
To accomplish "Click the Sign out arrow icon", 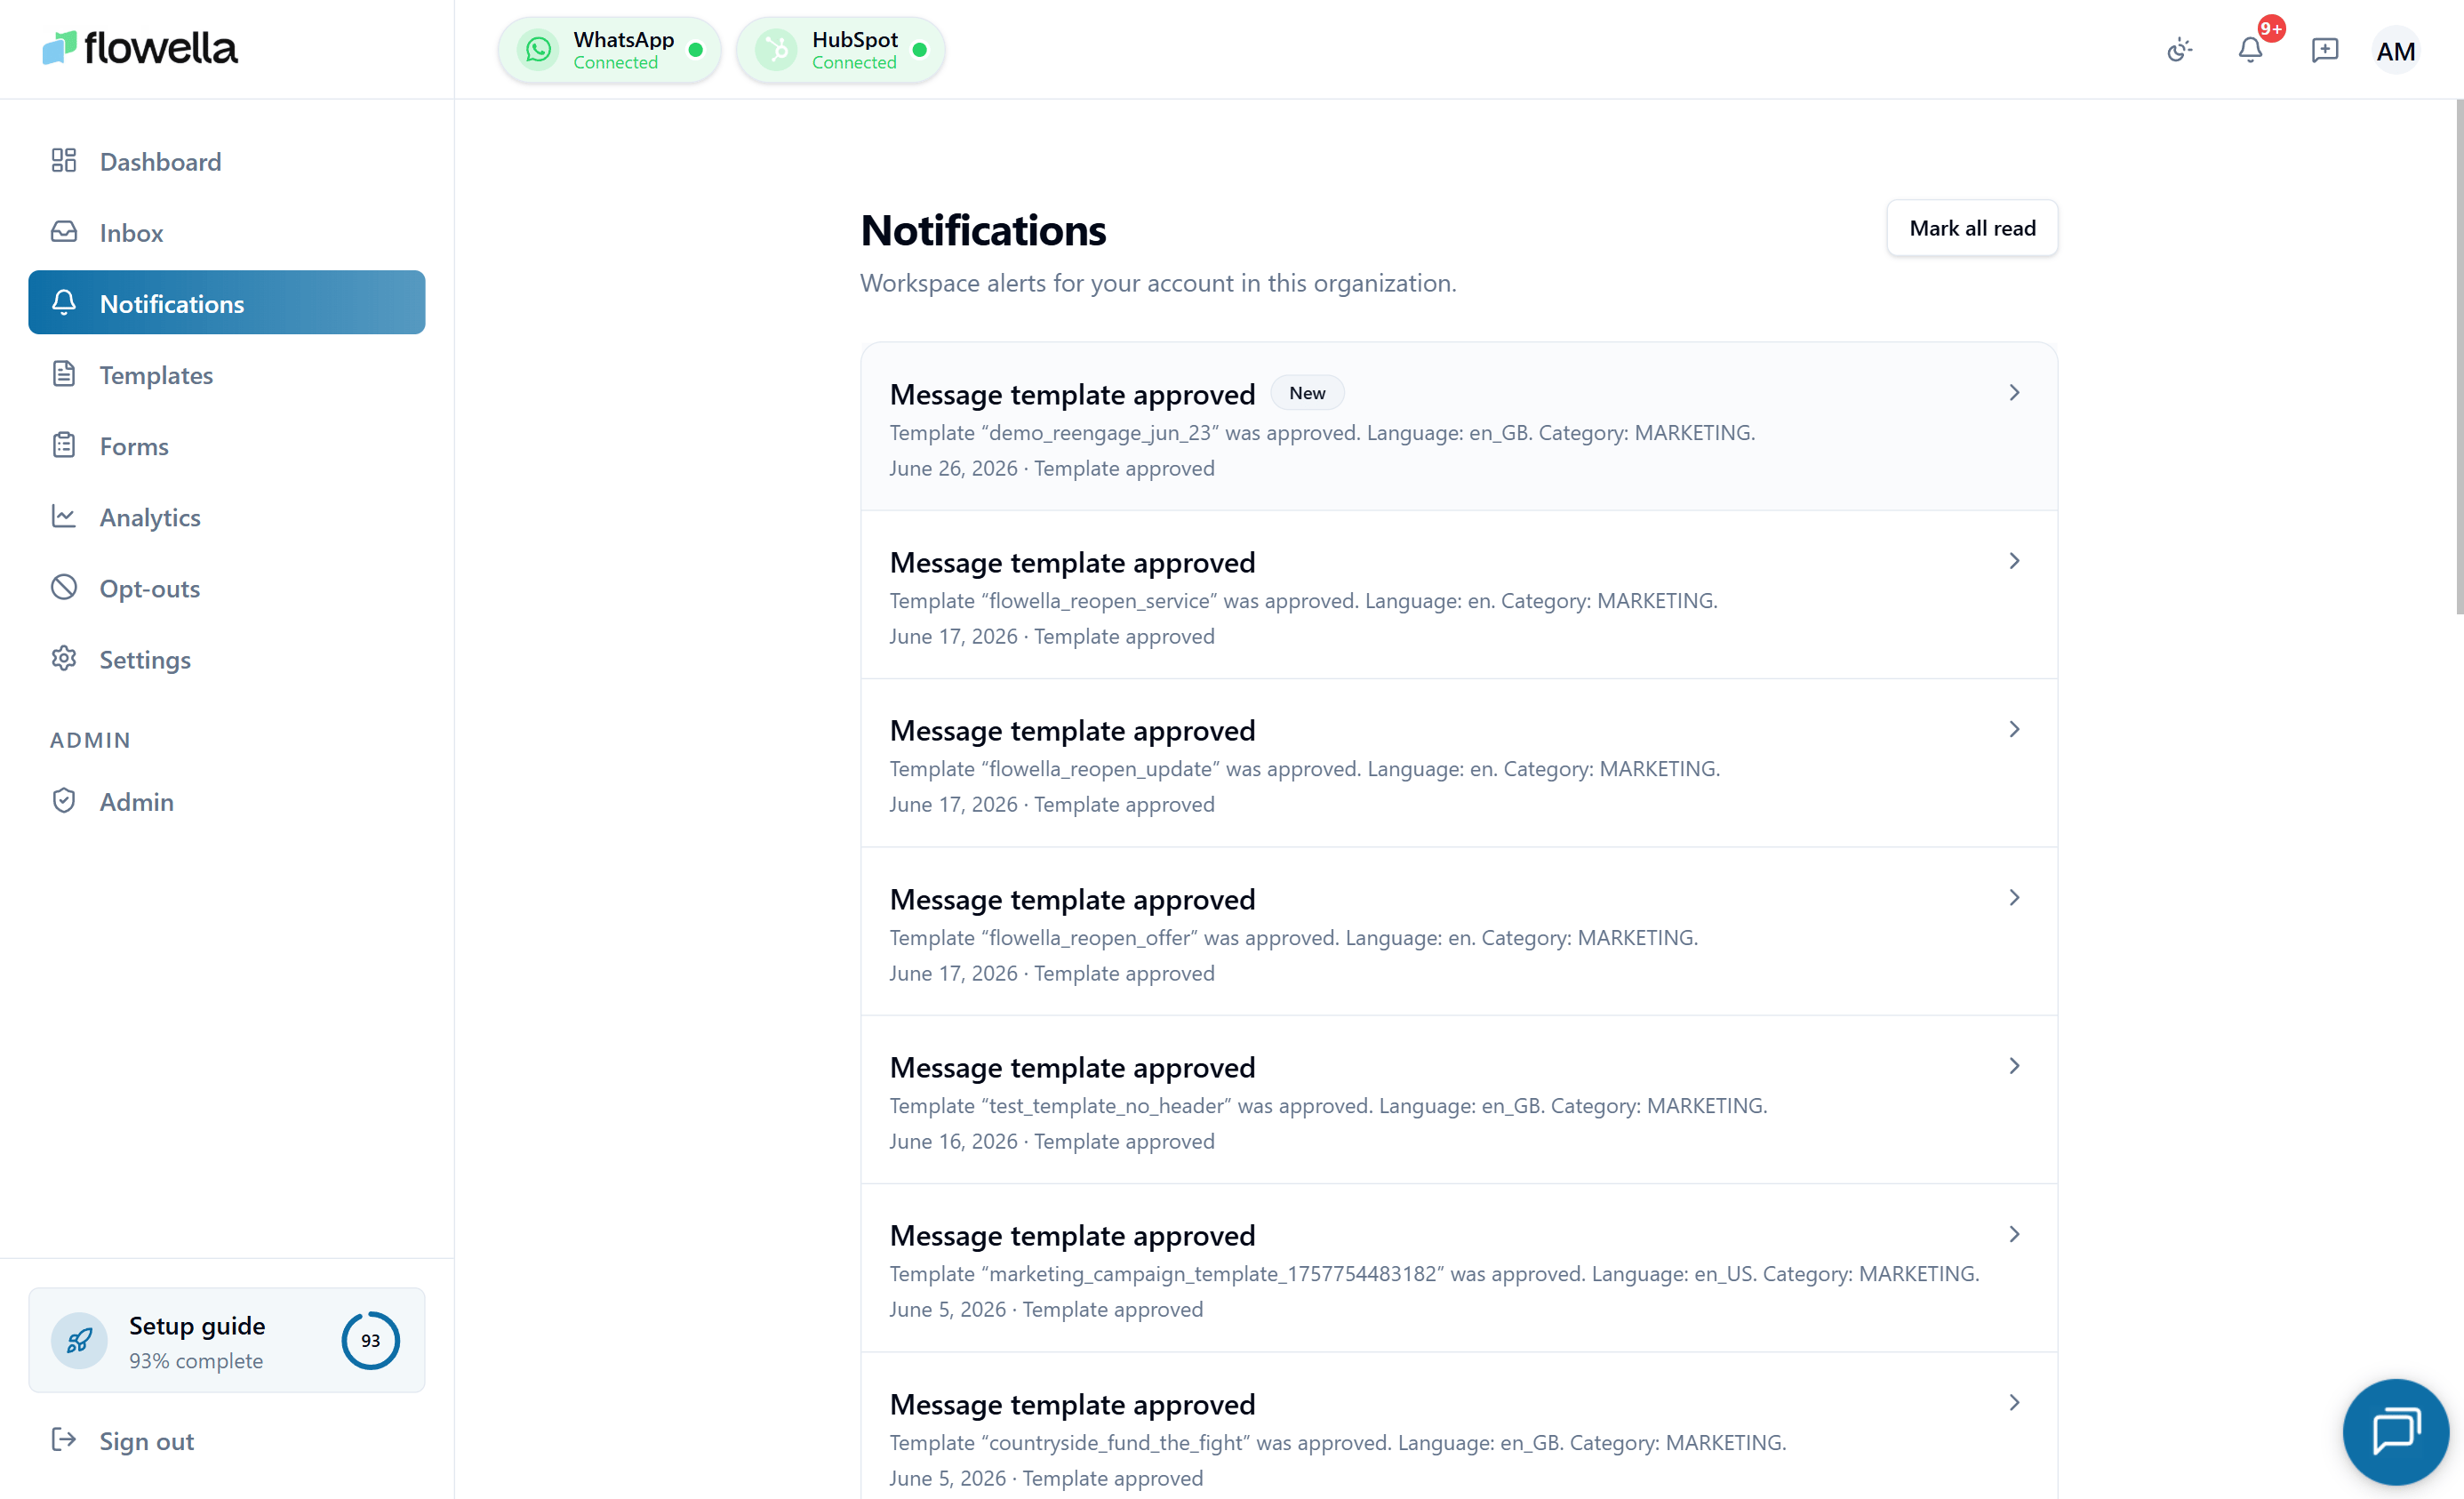I will point(64,1440).
